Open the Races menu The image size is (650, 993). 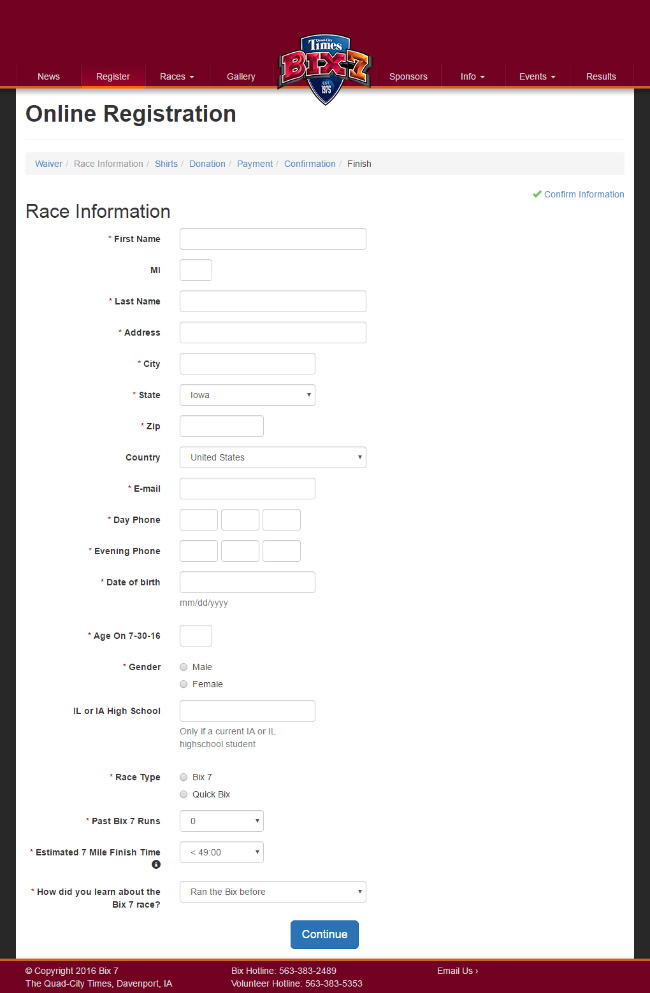tap(177, 77)
